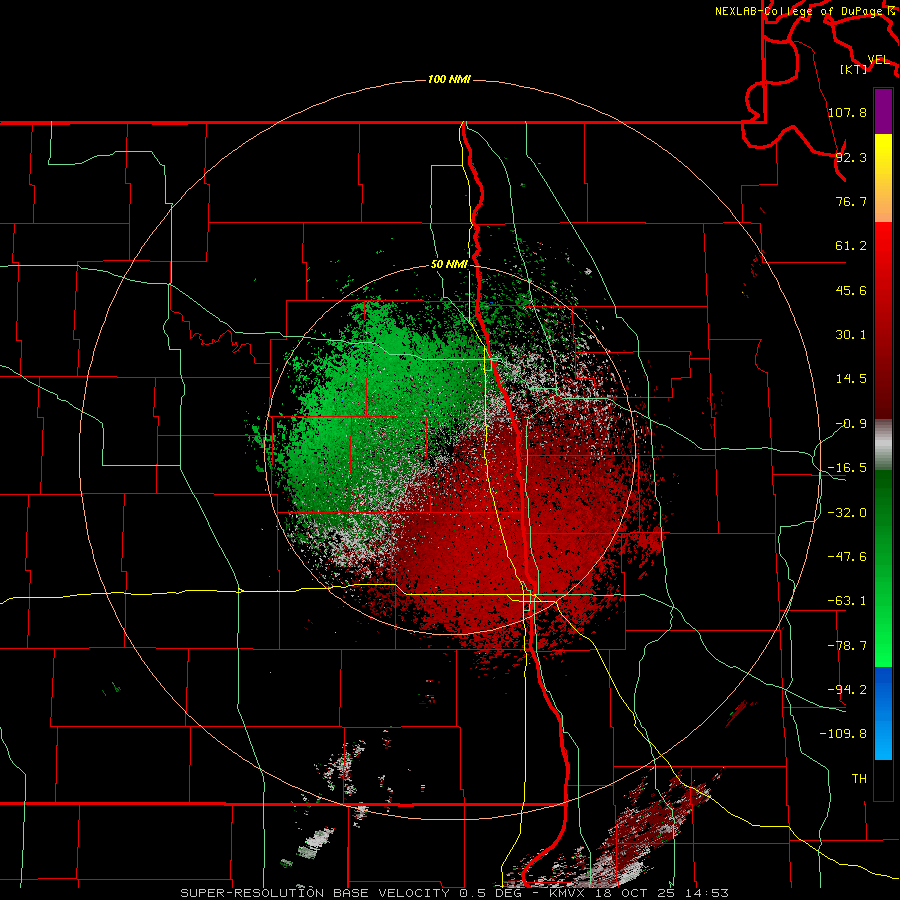Click the [KT] units label
The width and height of the screenshot is (900, 900).
click(x=854, y=69)
